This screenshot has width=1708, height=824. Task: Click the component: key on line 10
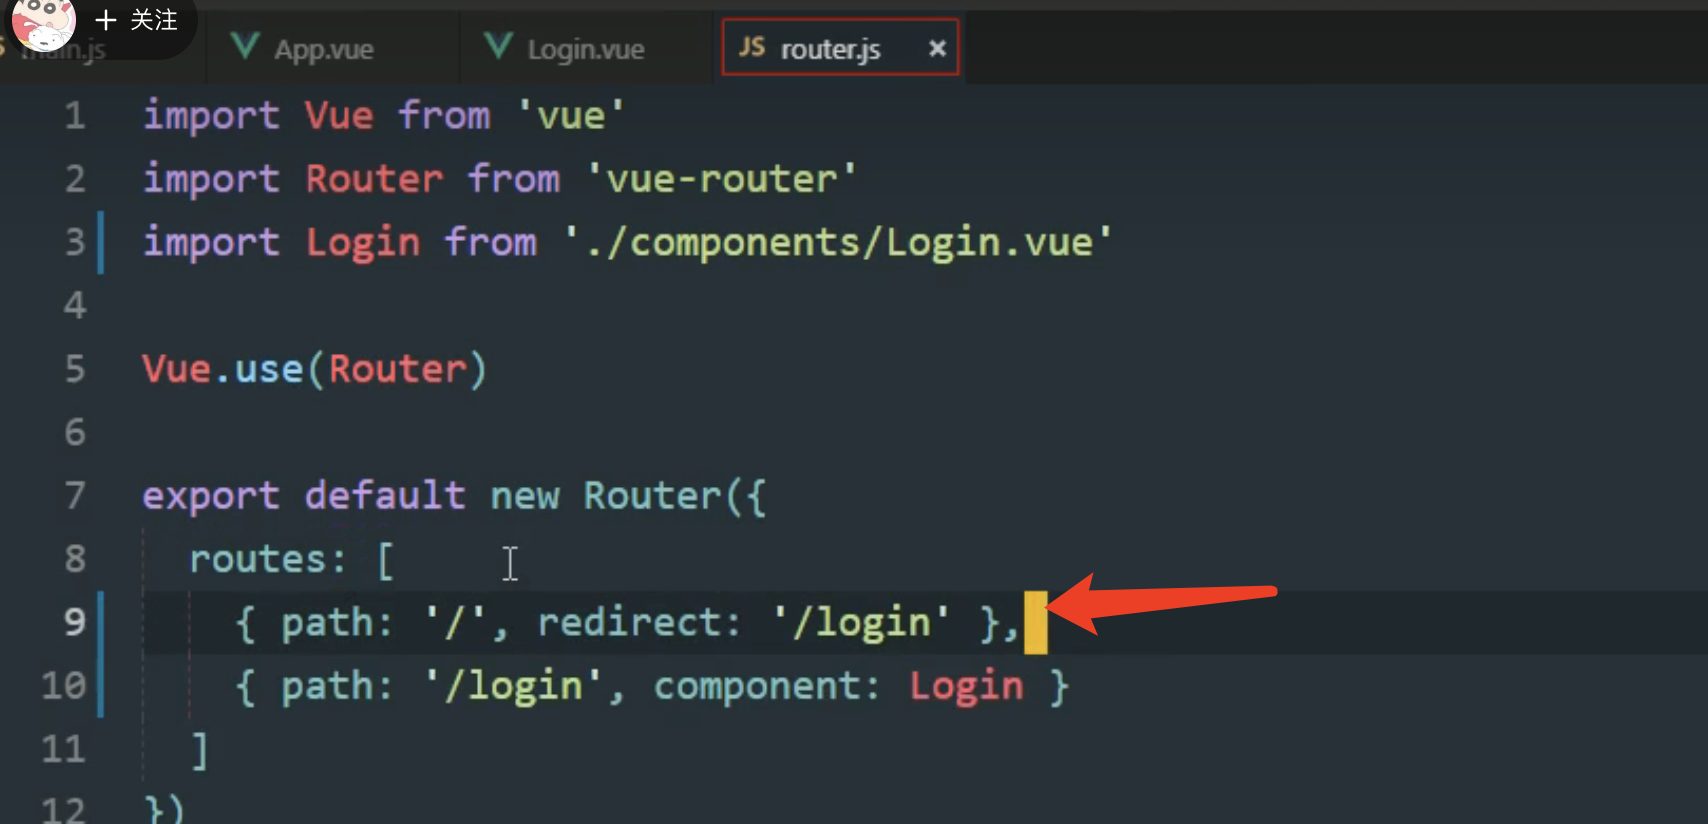pos(767,686)
